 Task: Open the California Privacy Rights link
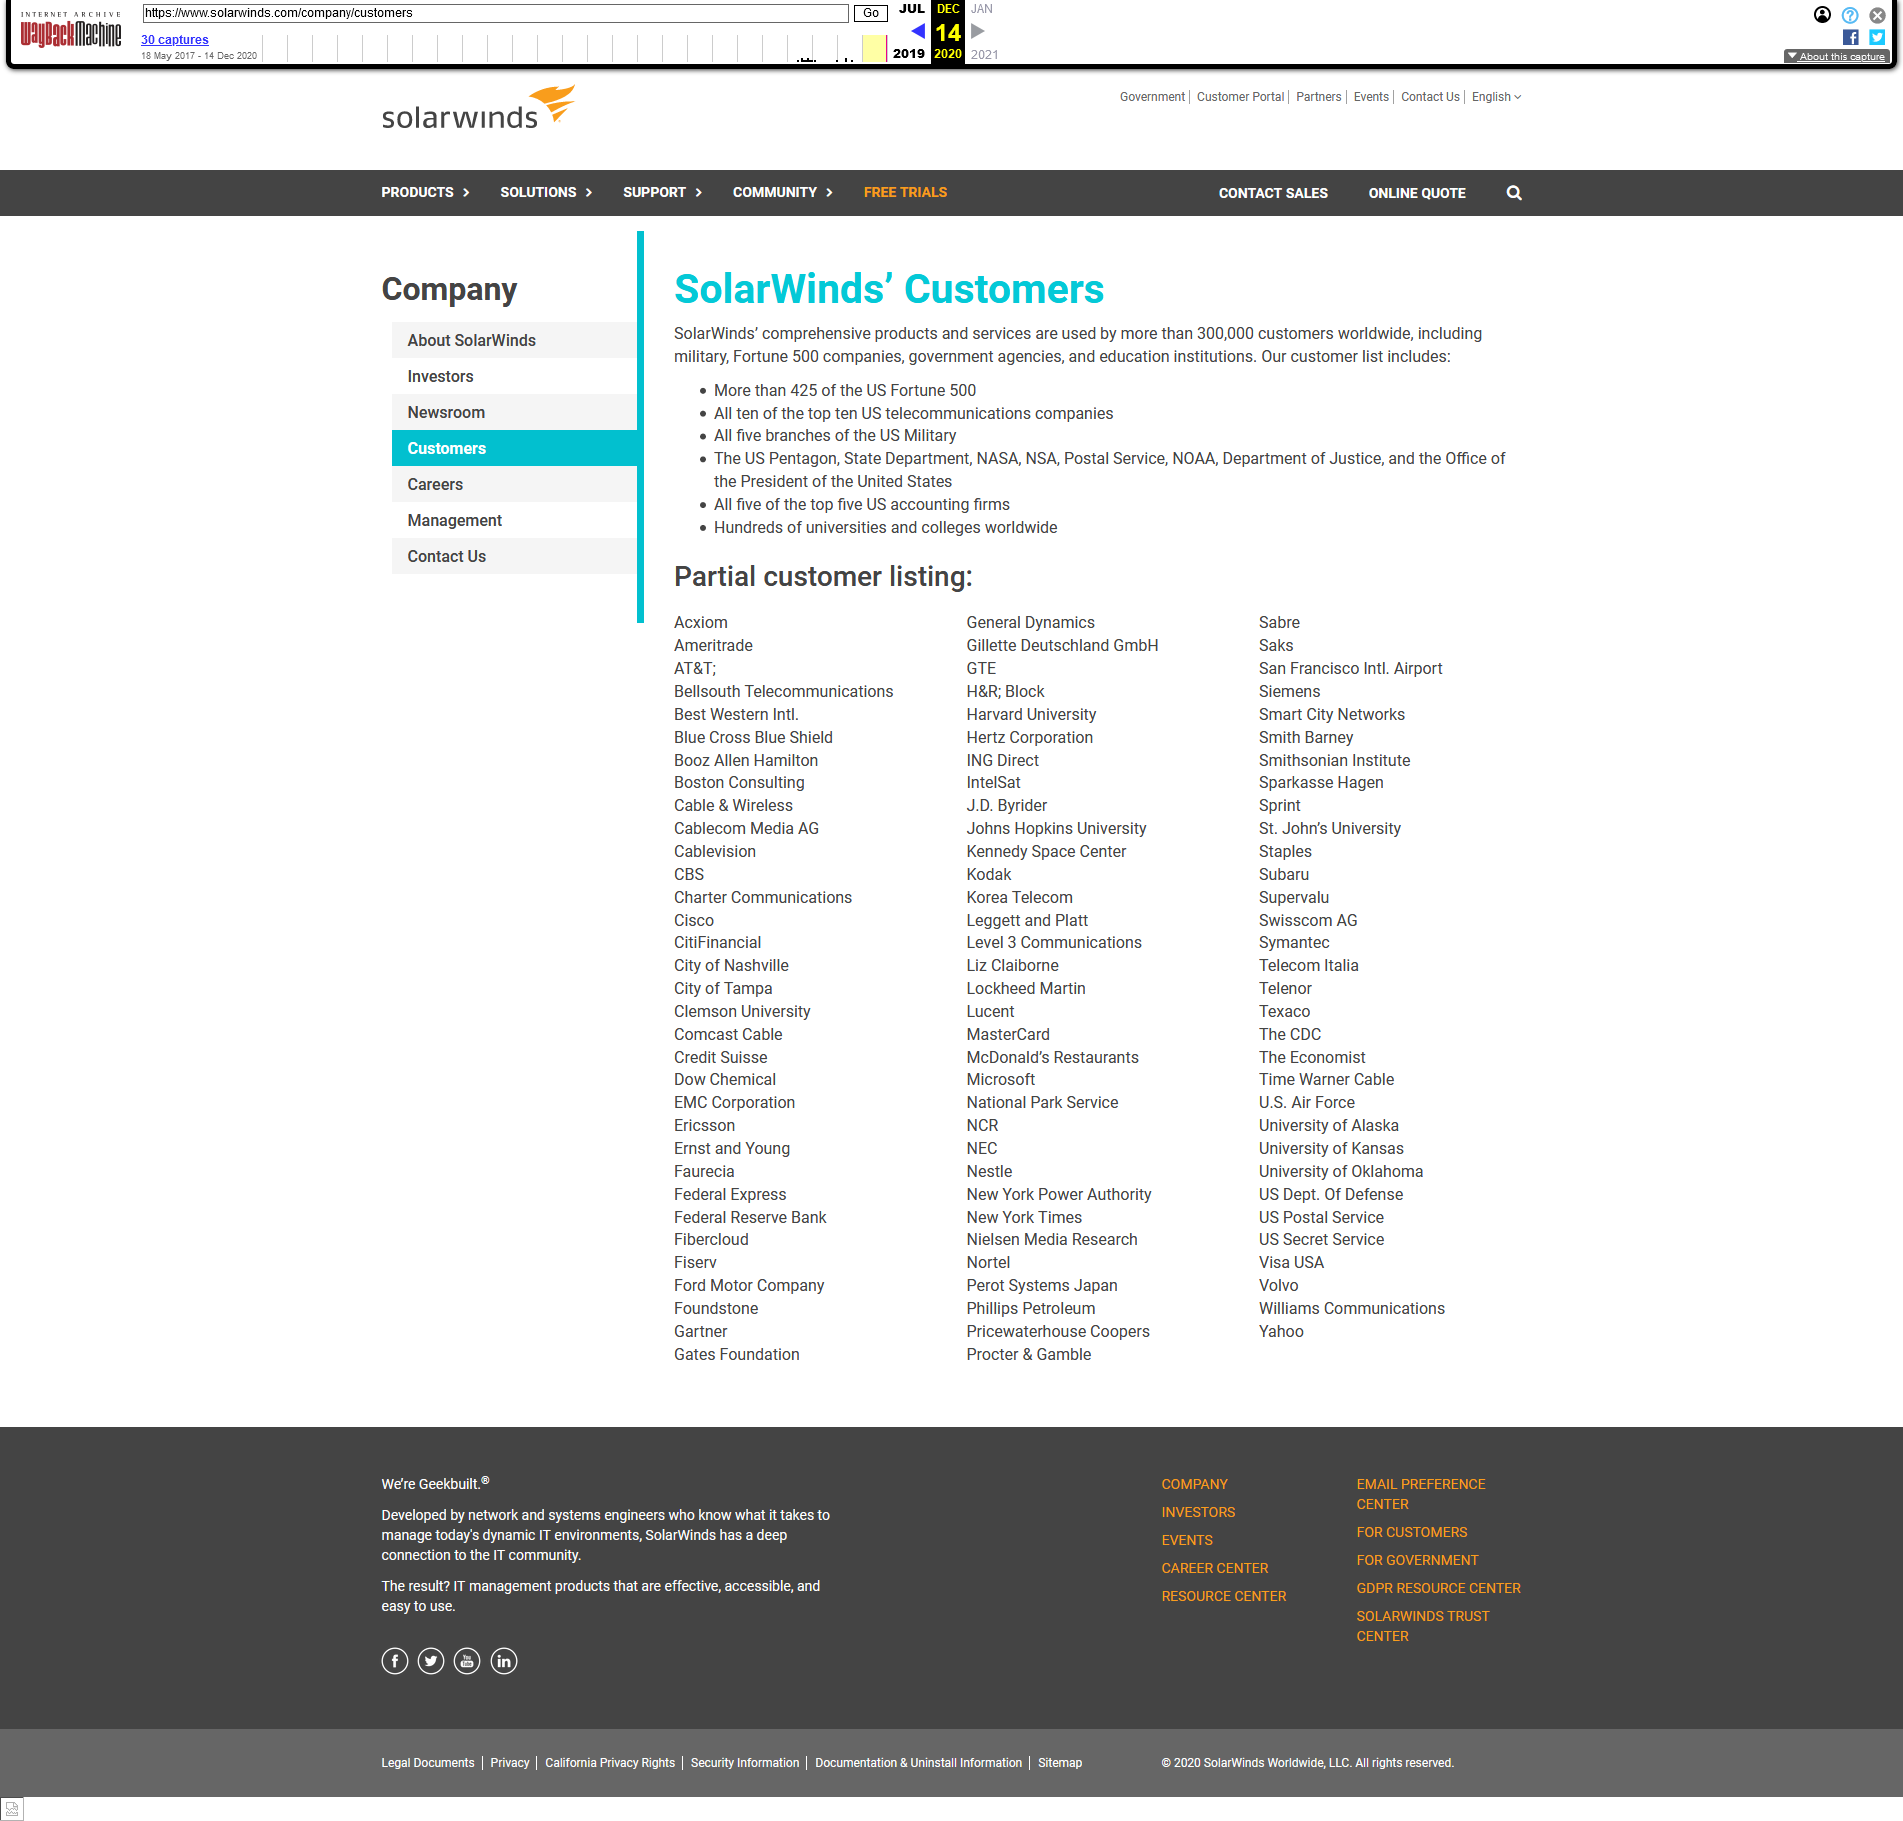click(x=609, y=1763)
